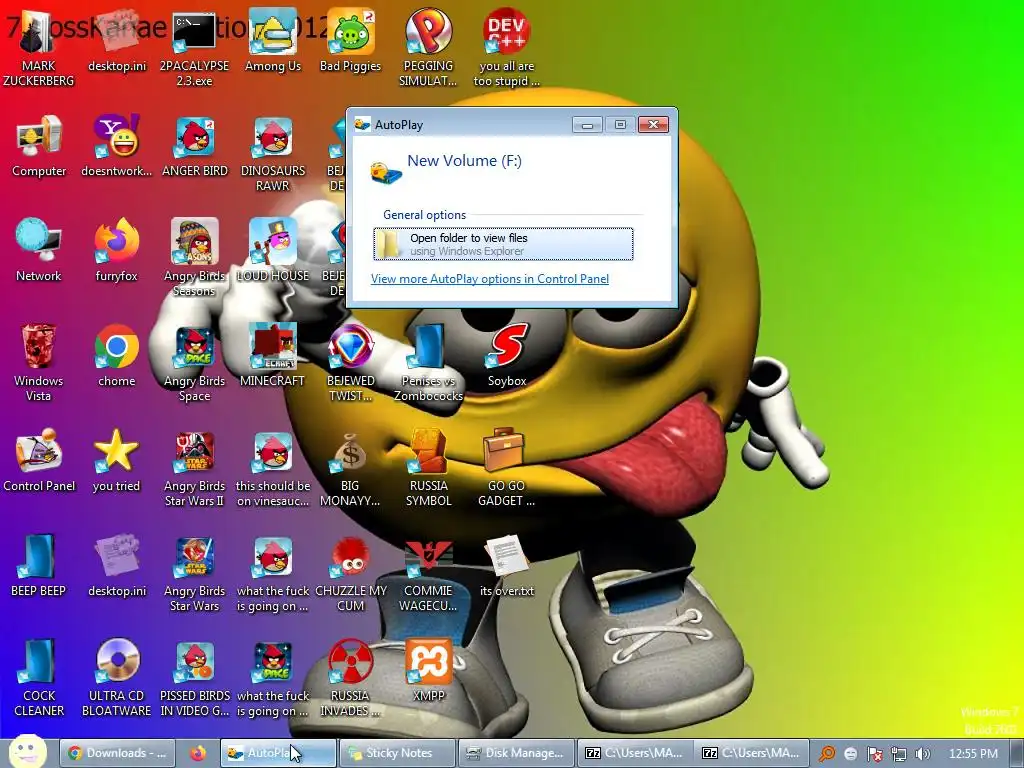Open 'View more AutoPlay options in Control Panel' link
This screenshot has height=768, width=1024.
[x=490, y=279]
